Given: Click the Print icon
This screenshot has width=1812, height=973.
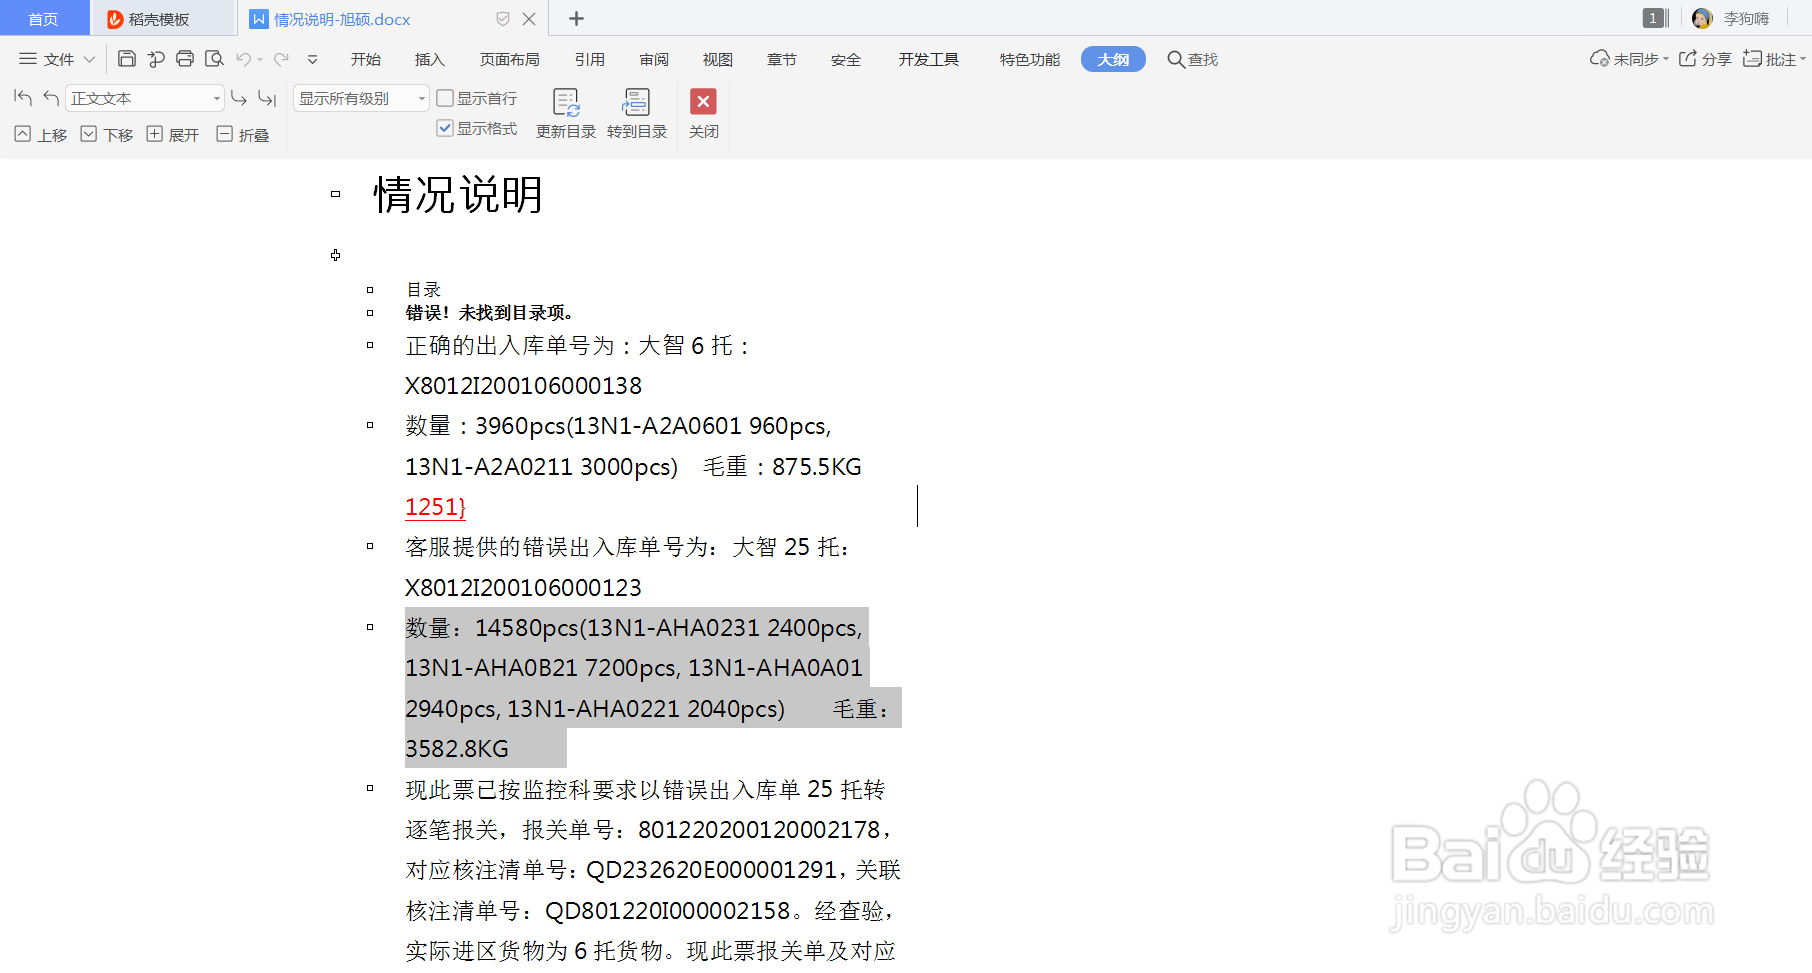Looking at the screenshot, I should point(185,58).
